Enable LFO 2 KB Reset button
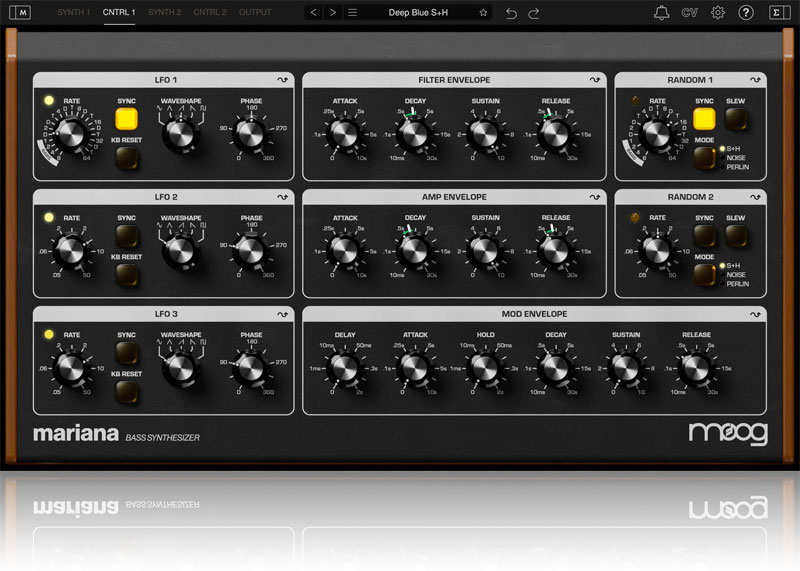This screenshot has height=571, width=800. 126,275
